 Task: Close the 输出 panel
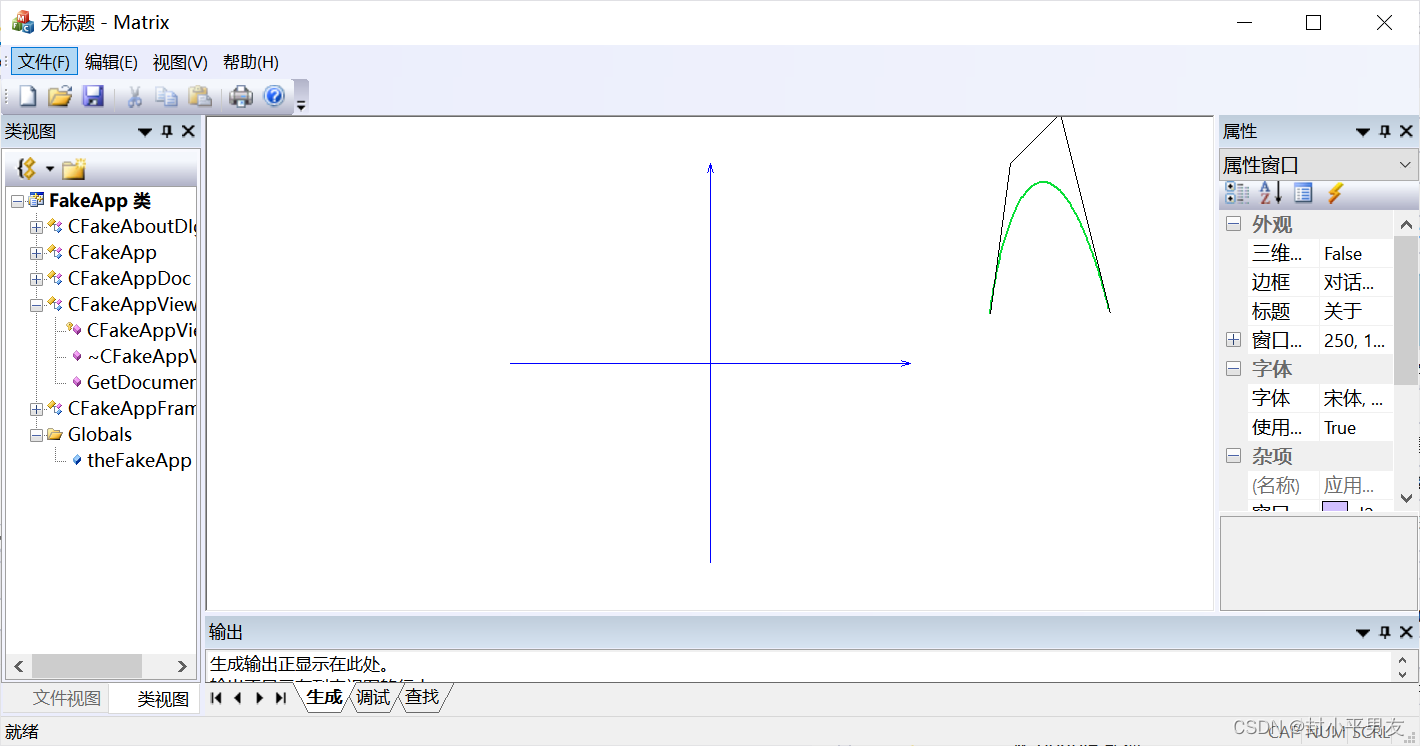pos(1406,632)
